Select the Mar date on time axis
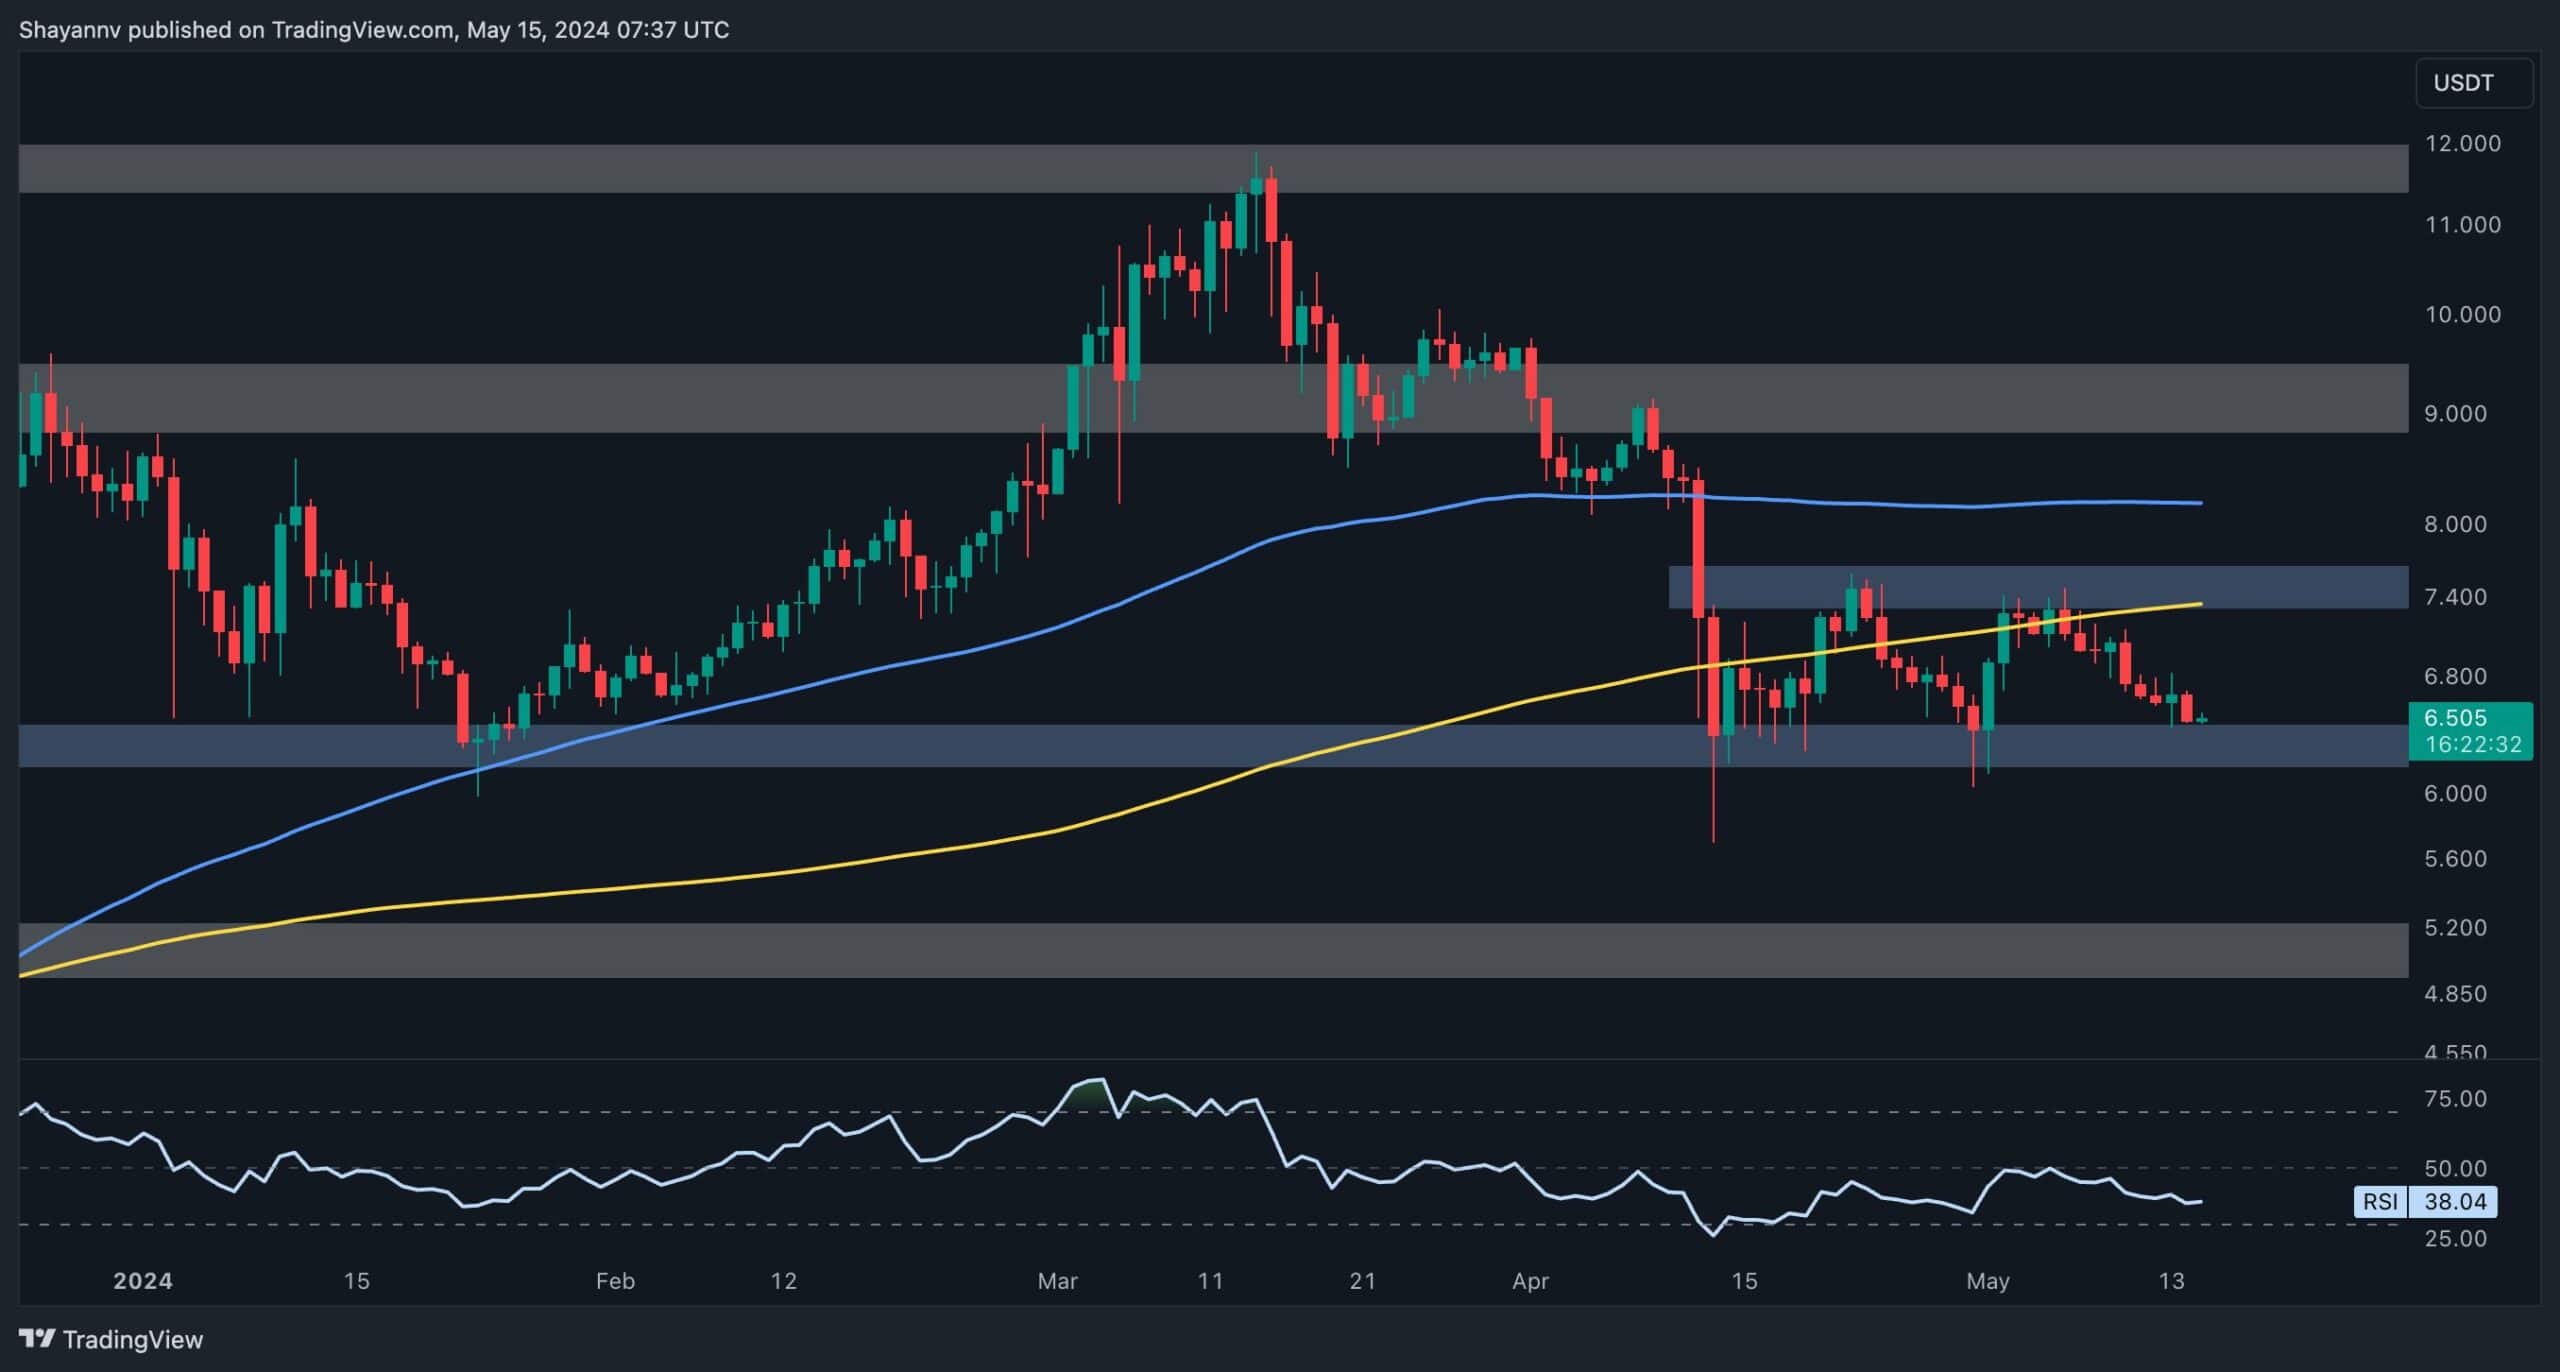 click(1057, 1281)
